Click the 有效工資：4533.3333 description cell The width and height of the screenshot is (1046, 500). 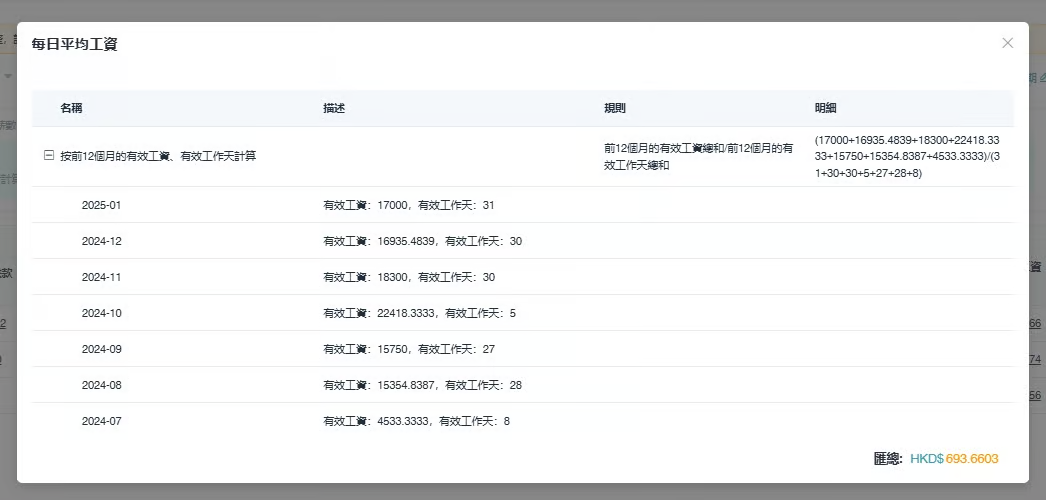coord(416,421)
